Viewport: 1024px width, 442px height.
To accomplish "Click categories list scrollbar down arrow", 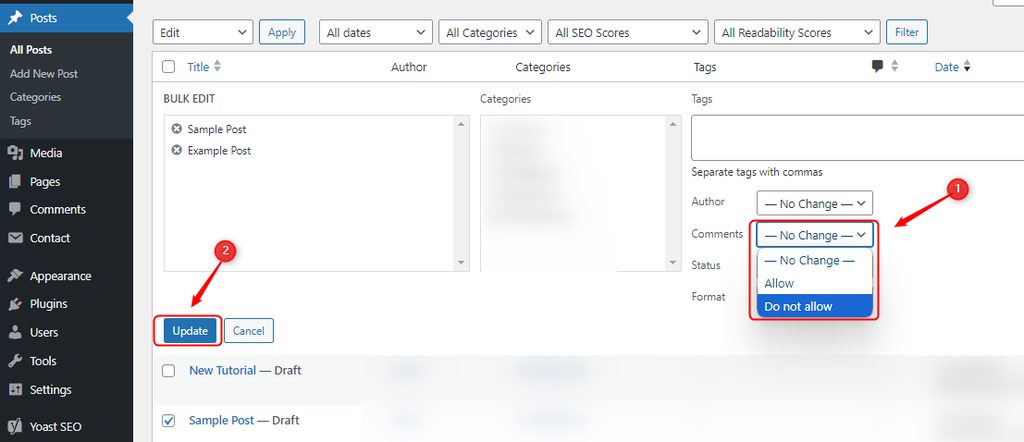I will click(x=673, y=263).
